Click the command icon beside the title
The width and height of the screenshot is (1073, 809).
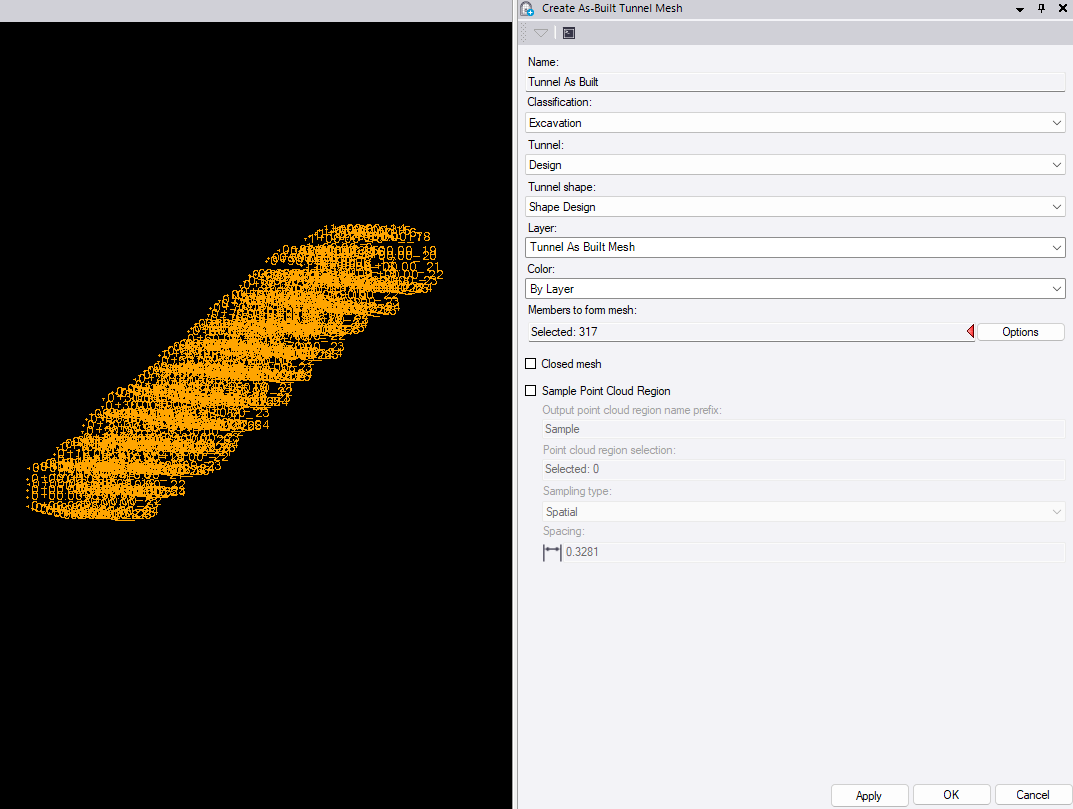click(526, 8)
